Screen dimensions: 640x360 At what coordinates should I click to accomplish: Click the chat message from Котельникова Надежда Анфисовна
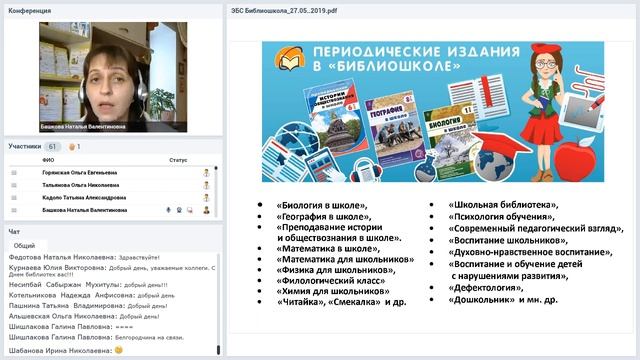pyautogui.click(x=92, y=295)
